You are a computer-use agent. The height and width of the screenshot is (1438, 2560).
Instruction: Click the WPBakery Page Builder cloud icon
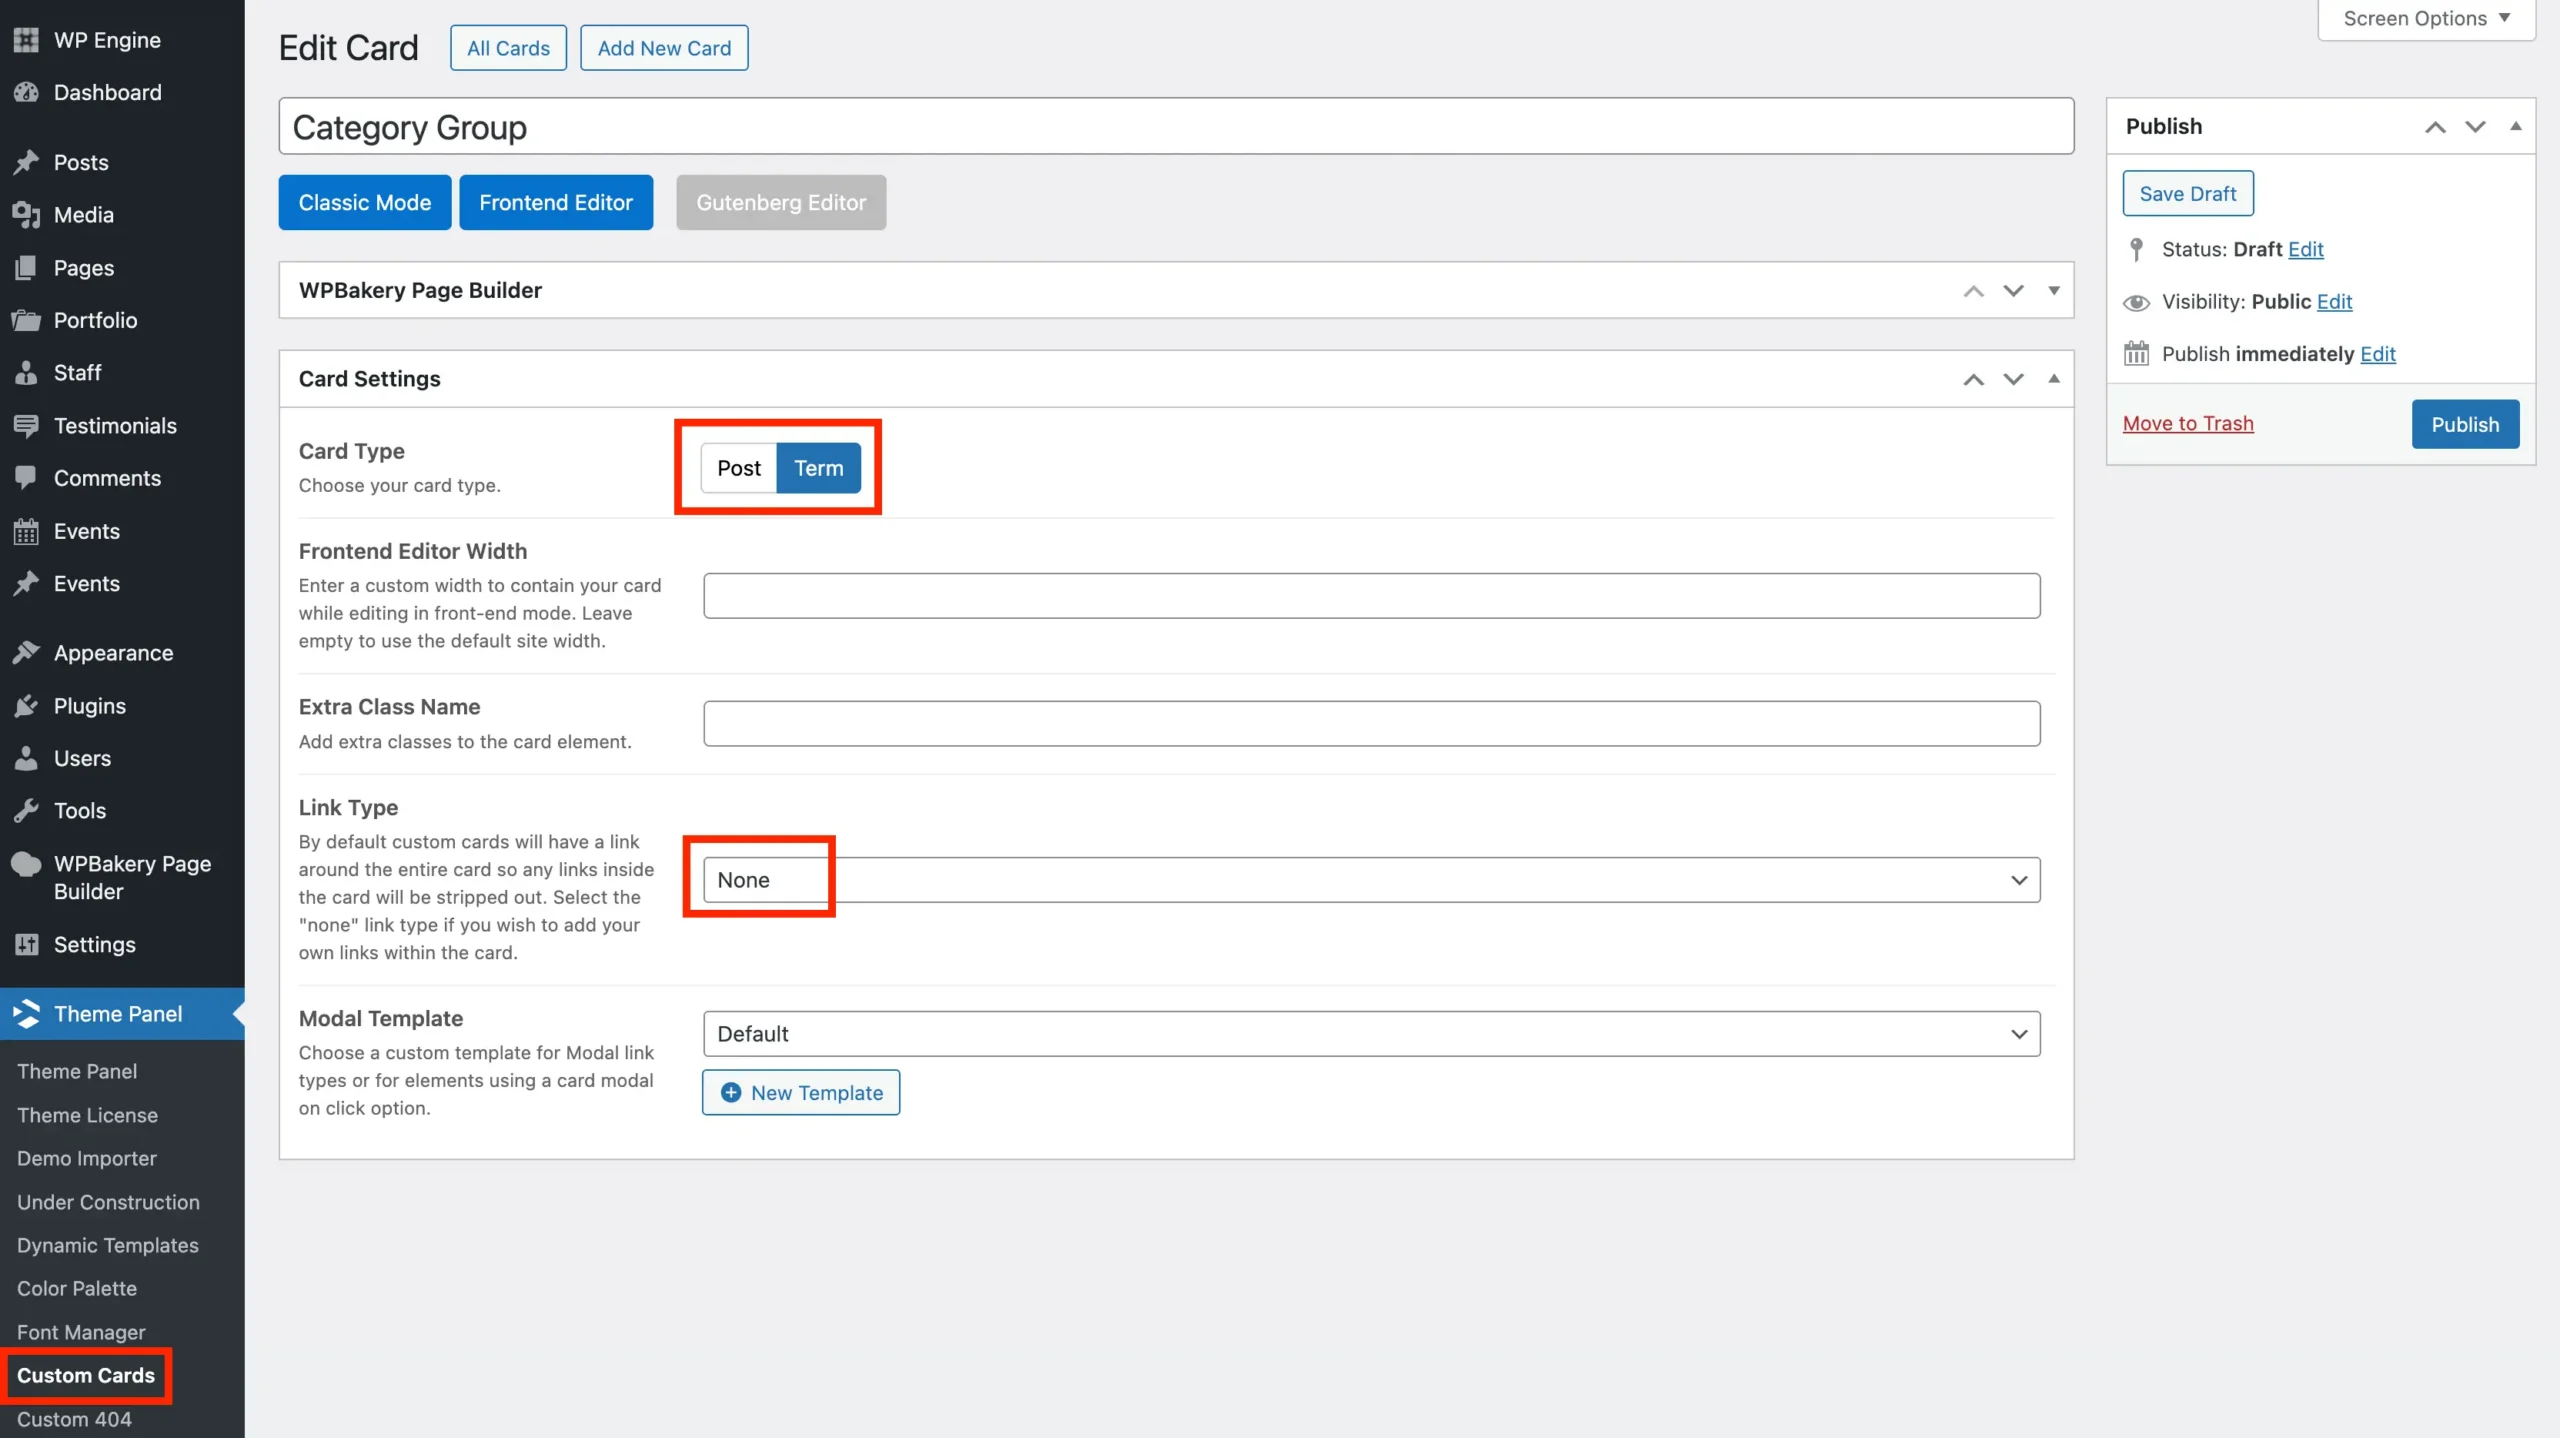26,865
